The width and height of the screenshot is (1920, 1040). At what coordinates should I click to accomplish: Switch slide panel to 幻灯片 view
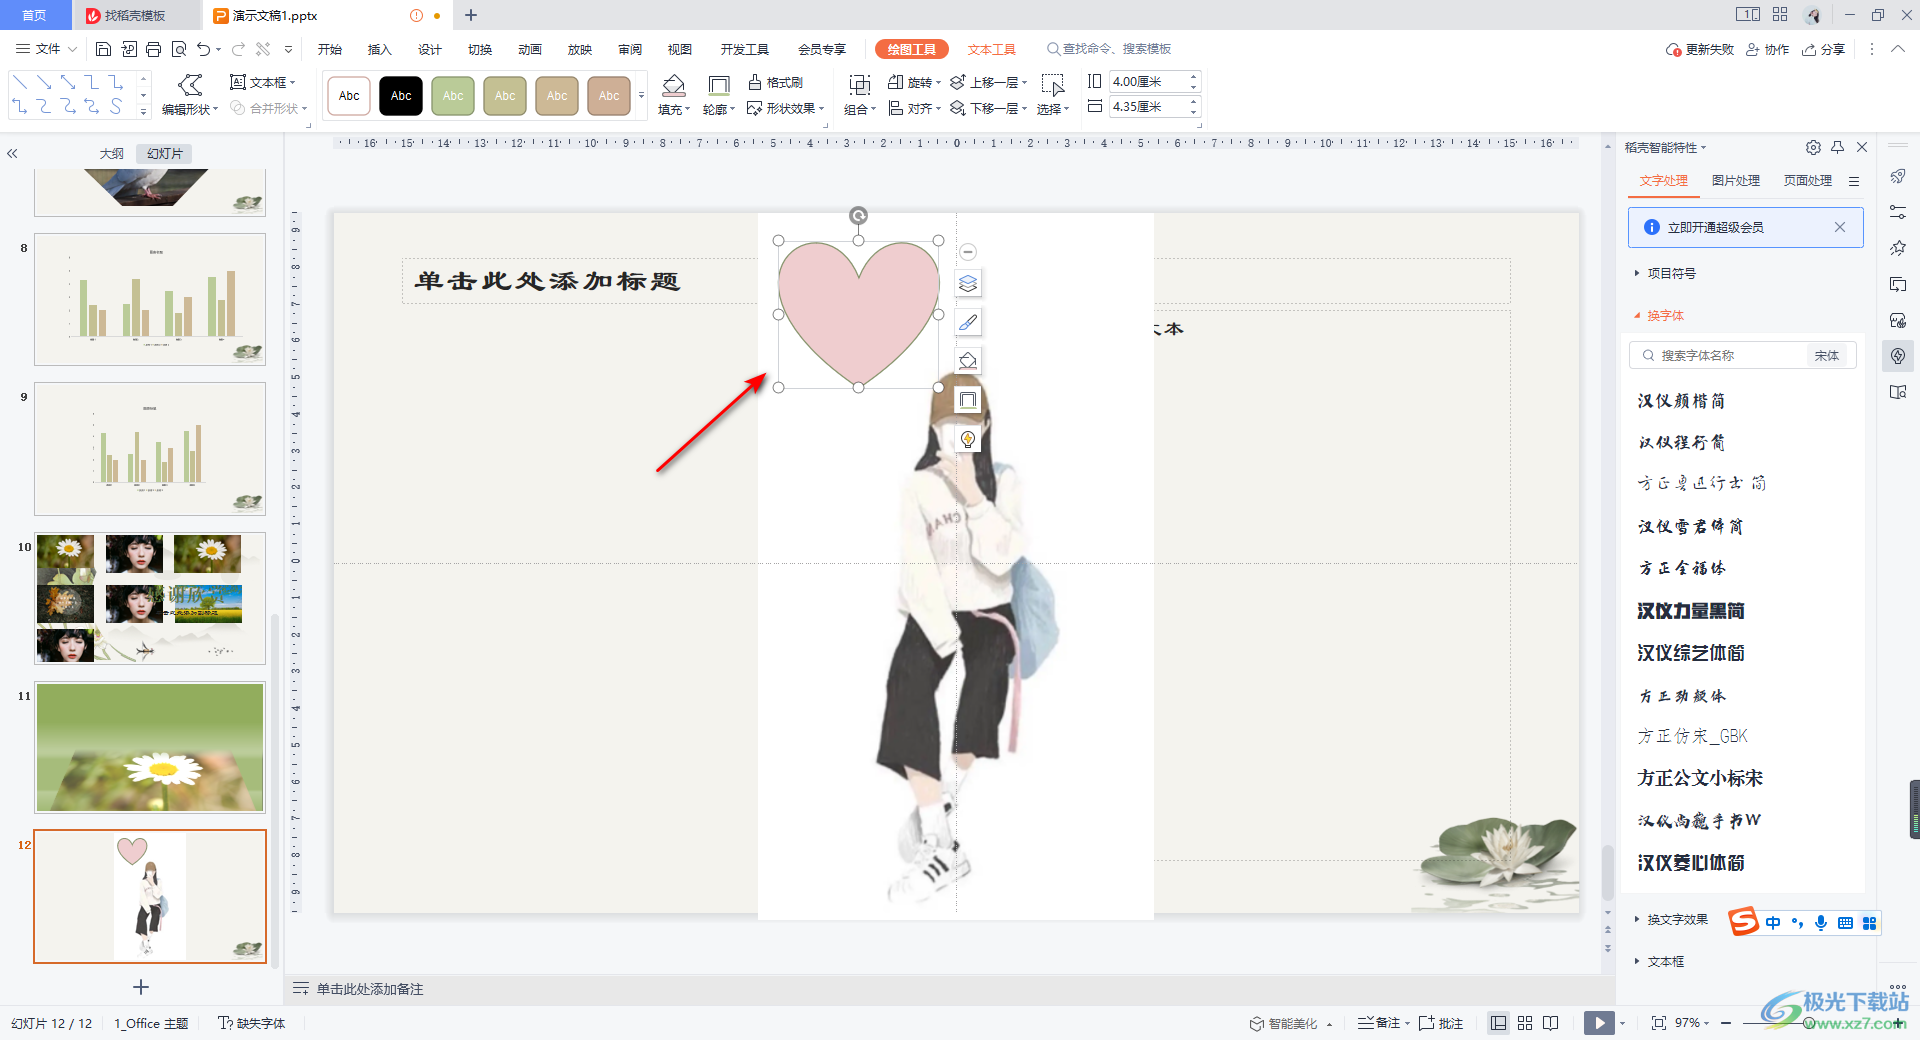(x=165, y=153)
